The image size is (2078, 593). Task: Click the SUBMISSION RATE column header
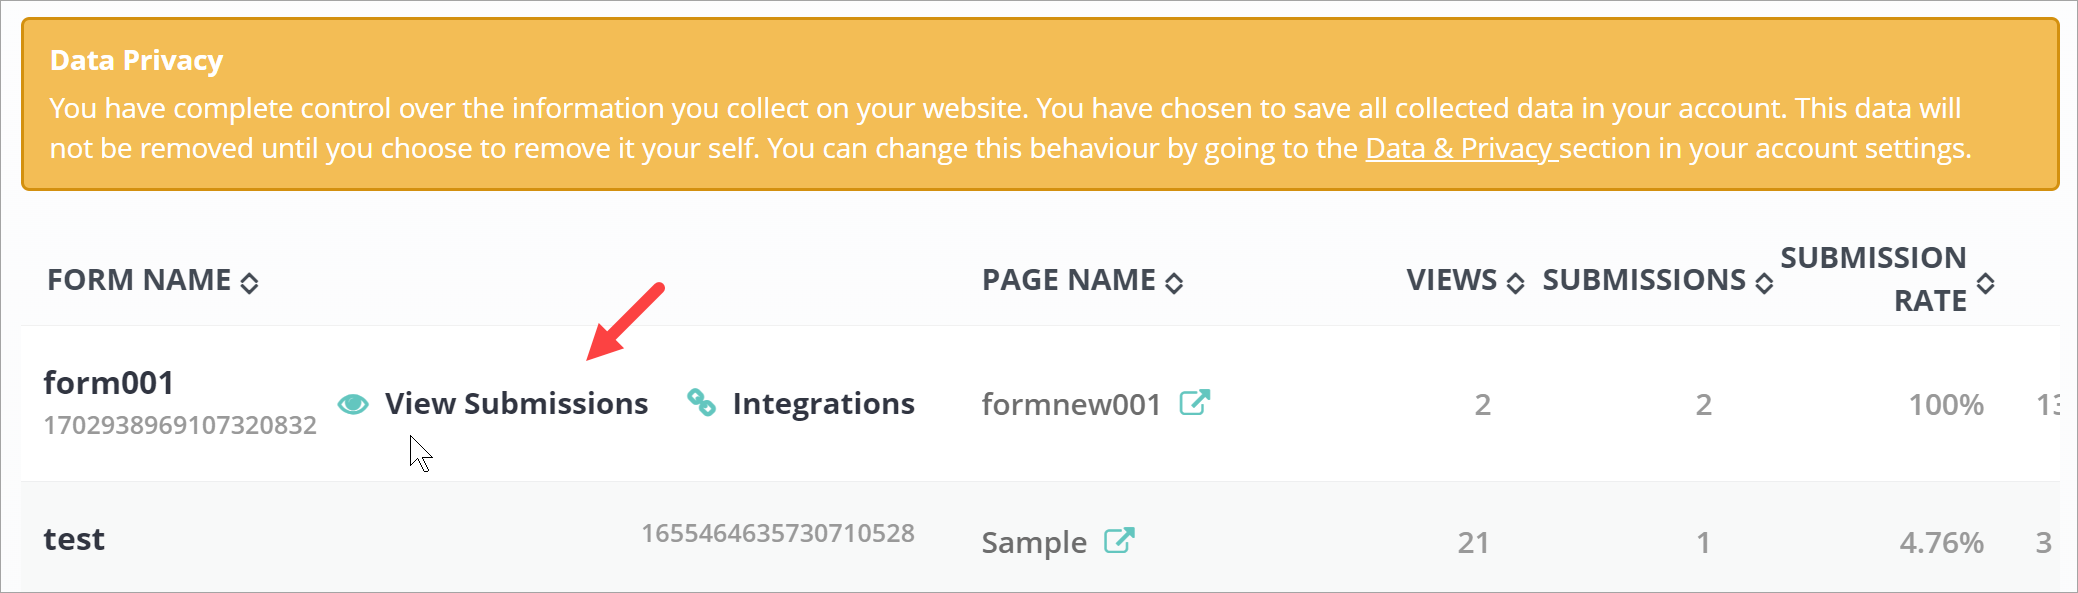click(x=1873, y=279)
